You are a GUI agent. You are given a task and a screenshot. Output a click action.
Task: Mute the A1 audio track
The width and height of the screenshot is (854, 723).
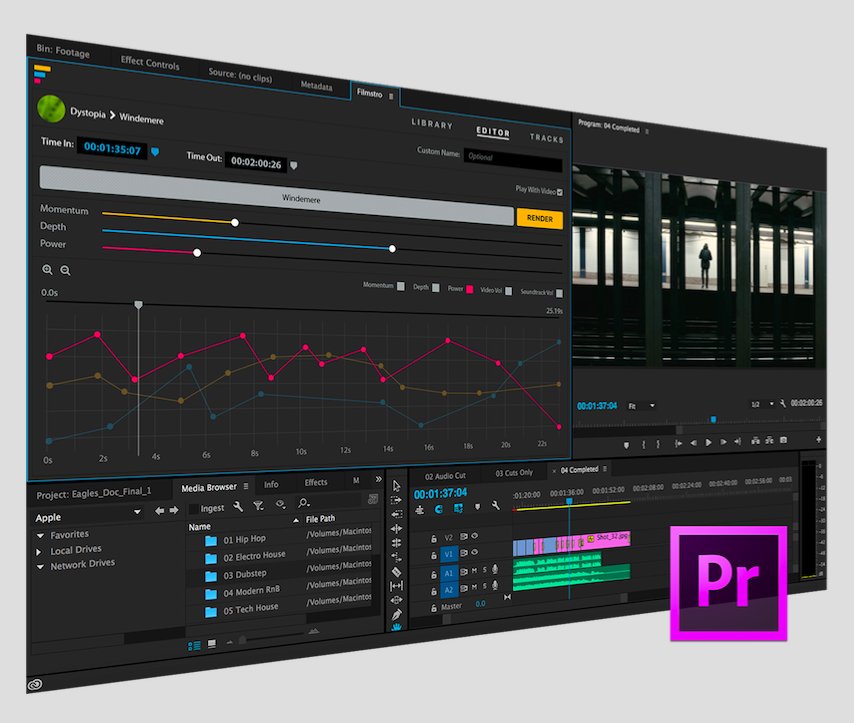(474, 570)
